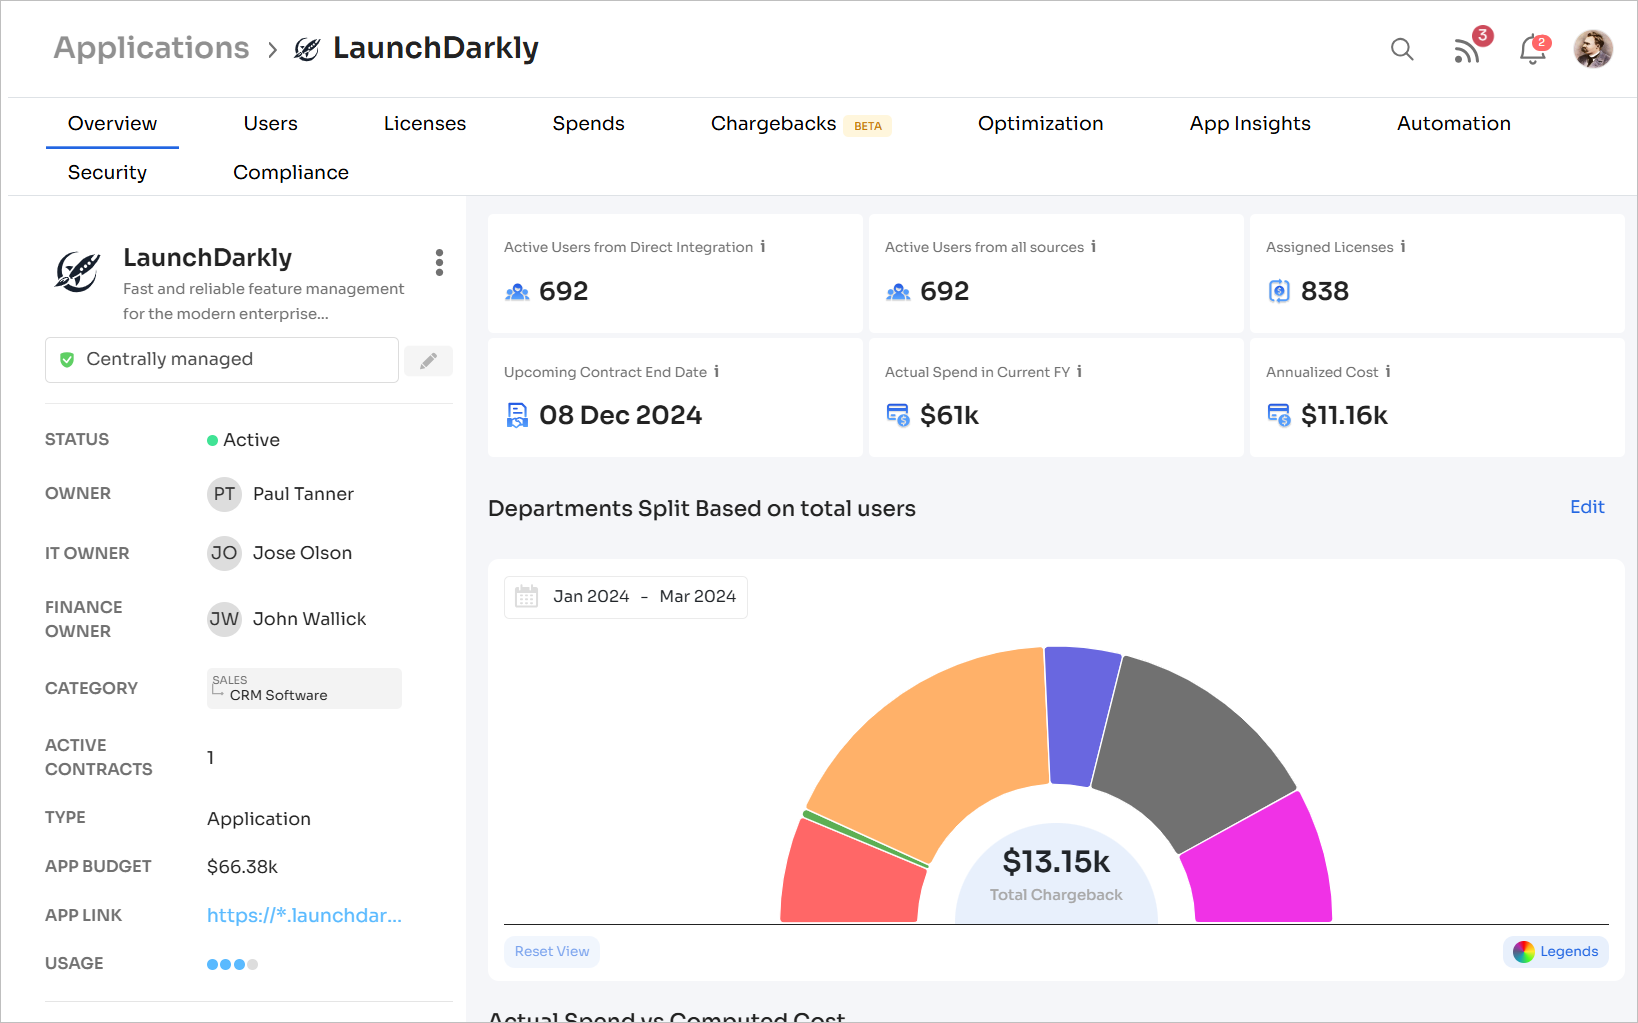Image resolution: width=1638 pixels, height=1023 pixels.
Task: Click the LaunchDarkly rocket icon in breadcrumb
Action: 307,48
